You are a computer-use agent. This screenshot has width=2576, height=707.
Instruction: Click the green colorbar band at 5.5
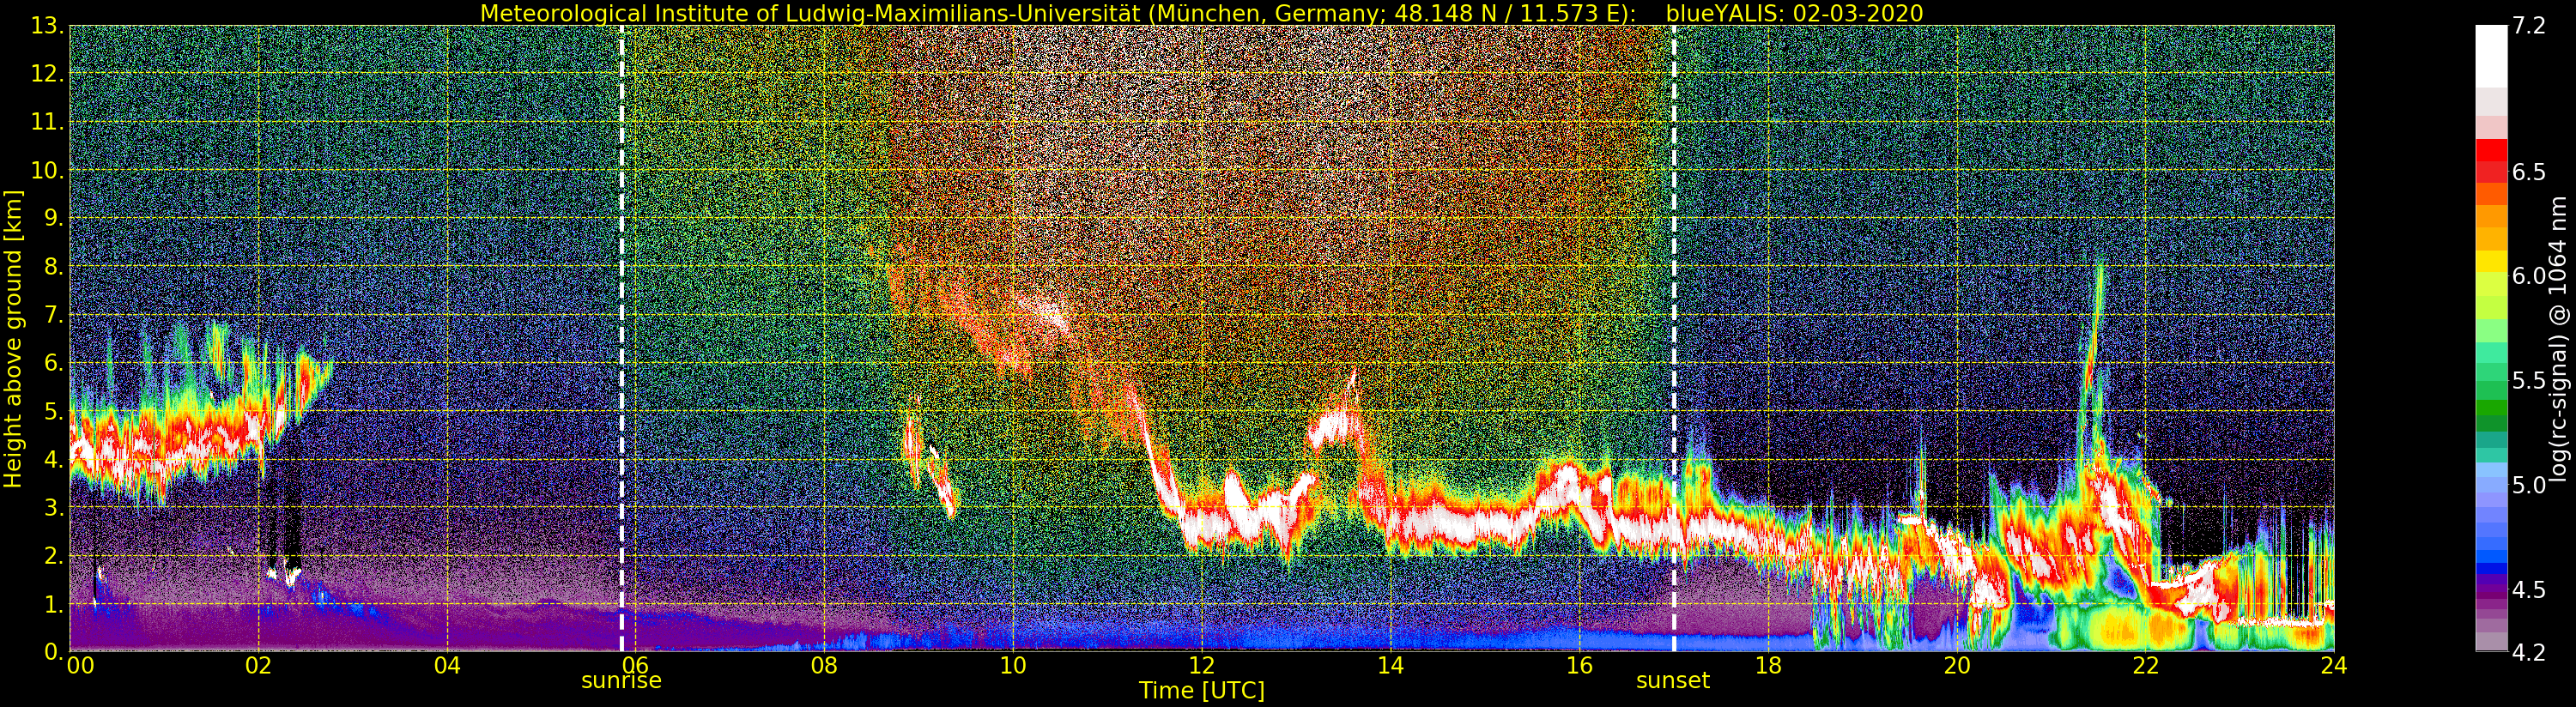(2491, 380)
